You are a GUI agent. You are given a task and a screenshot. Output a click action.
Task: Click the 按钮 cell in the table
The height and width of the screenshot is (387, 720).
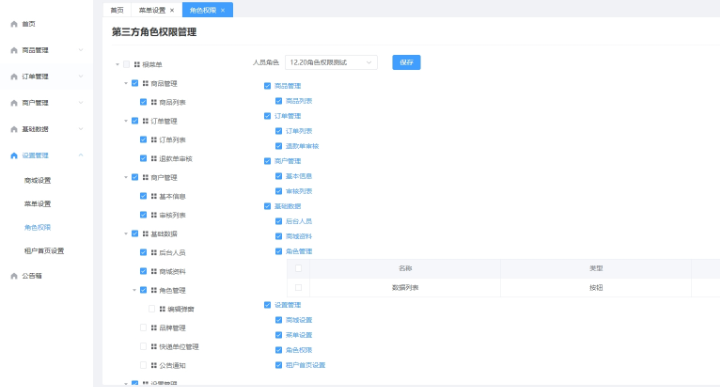[x=596, y=287]
